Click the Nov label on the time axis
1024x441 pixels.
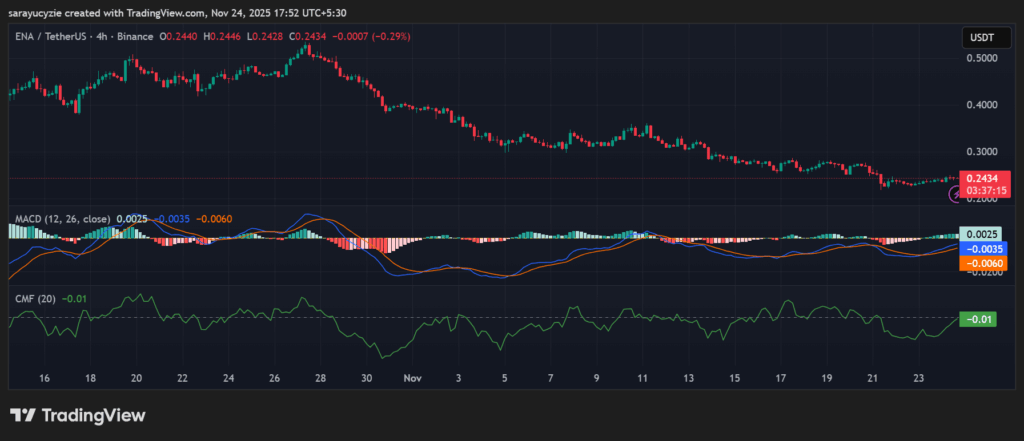412,378
